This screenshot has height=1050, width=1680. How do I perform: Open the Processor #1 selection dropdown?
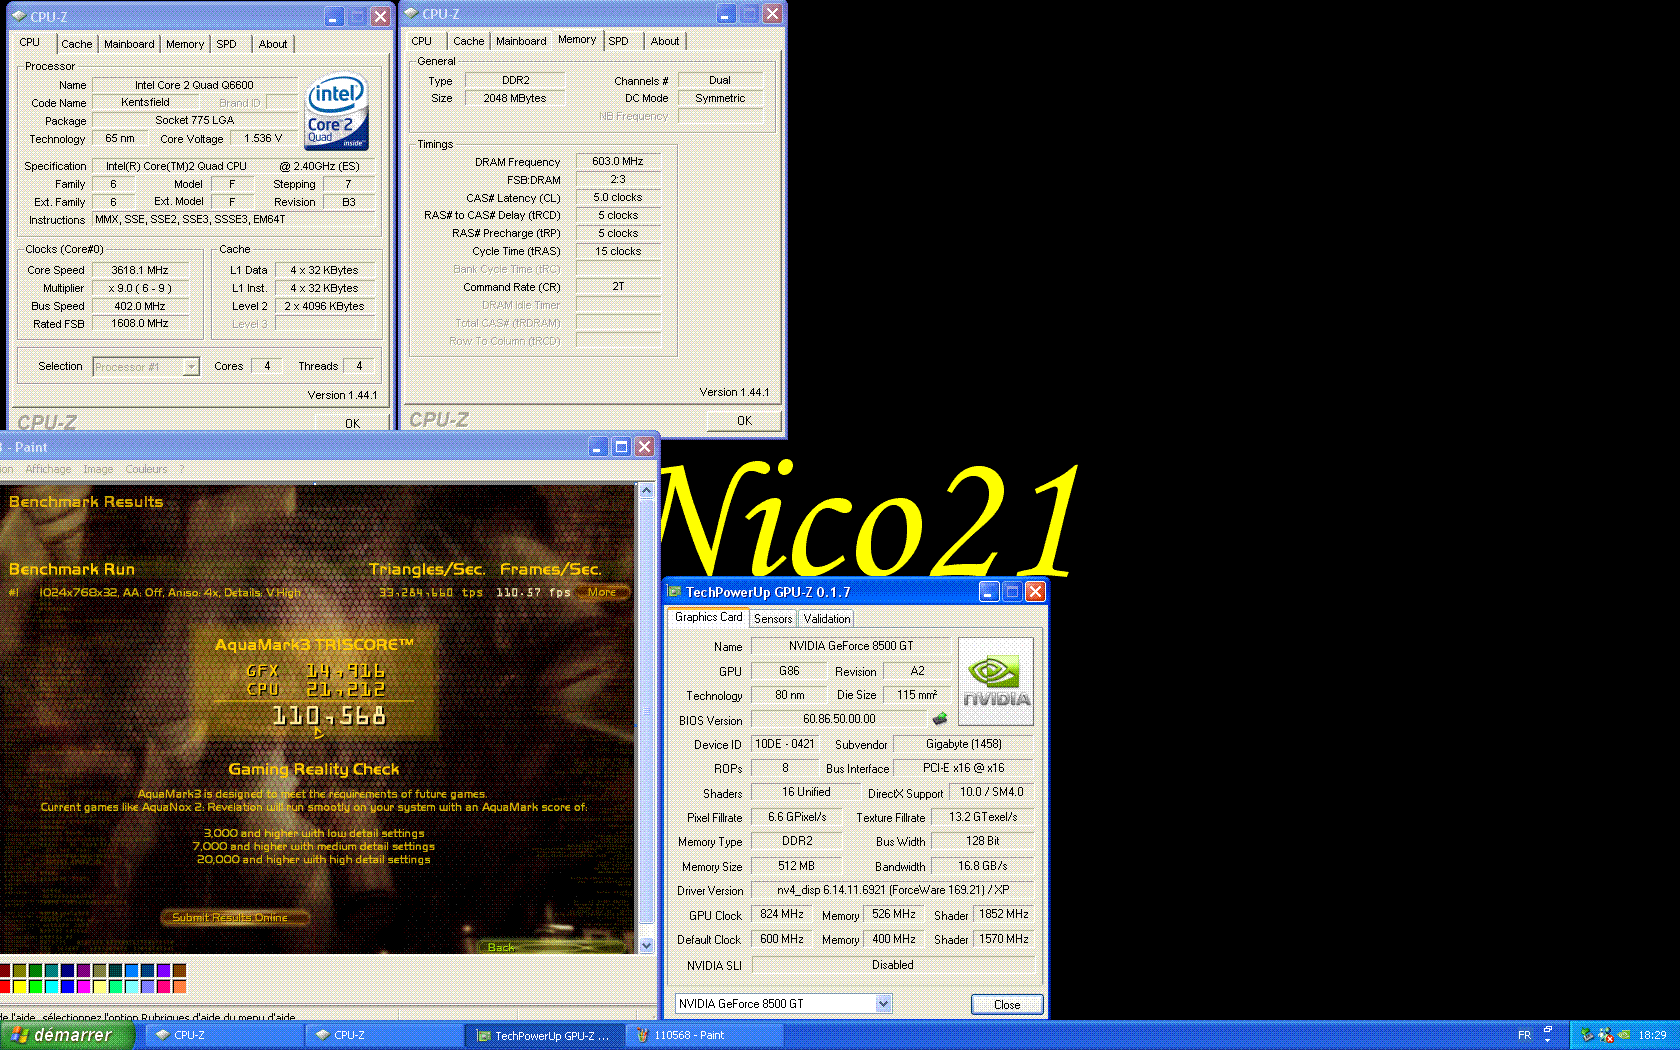pyautogui.click(x=191, y=367)
